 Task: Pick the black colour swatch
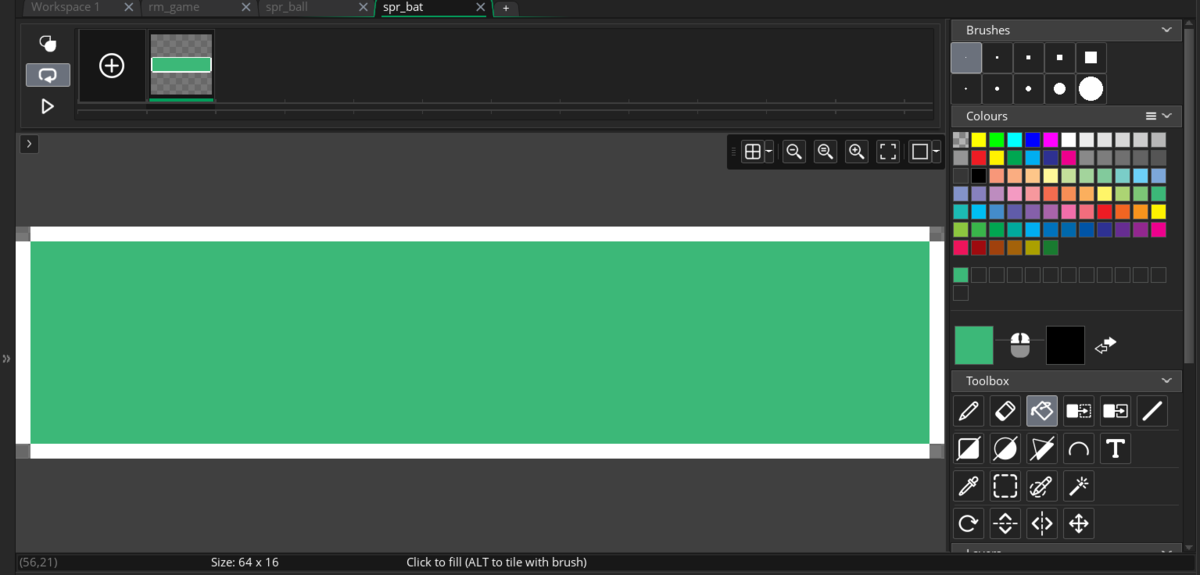[x=979, y=176]
